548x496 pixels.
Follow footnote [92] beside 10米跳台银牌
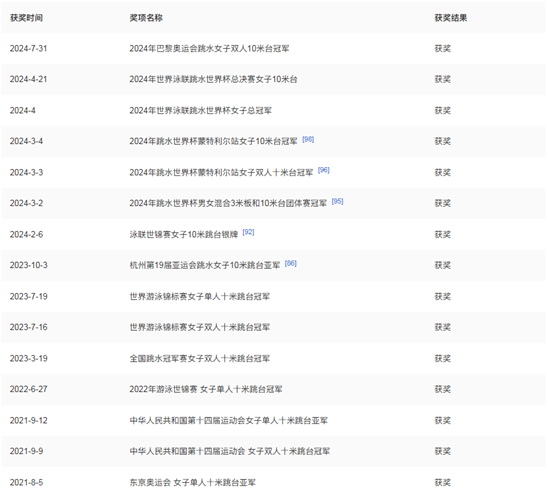tap(248, 232)
